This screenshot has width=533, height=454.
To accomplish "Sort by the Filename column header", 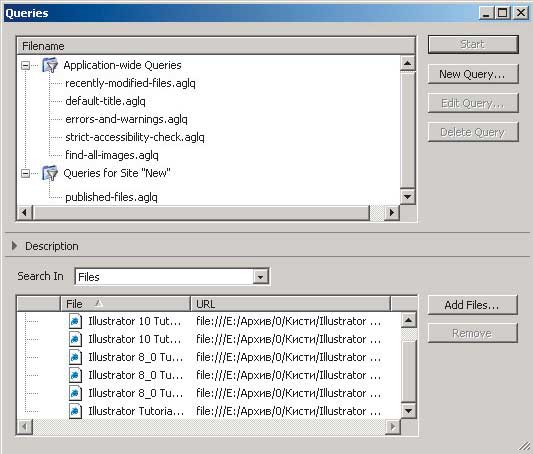I will point(216,46).
